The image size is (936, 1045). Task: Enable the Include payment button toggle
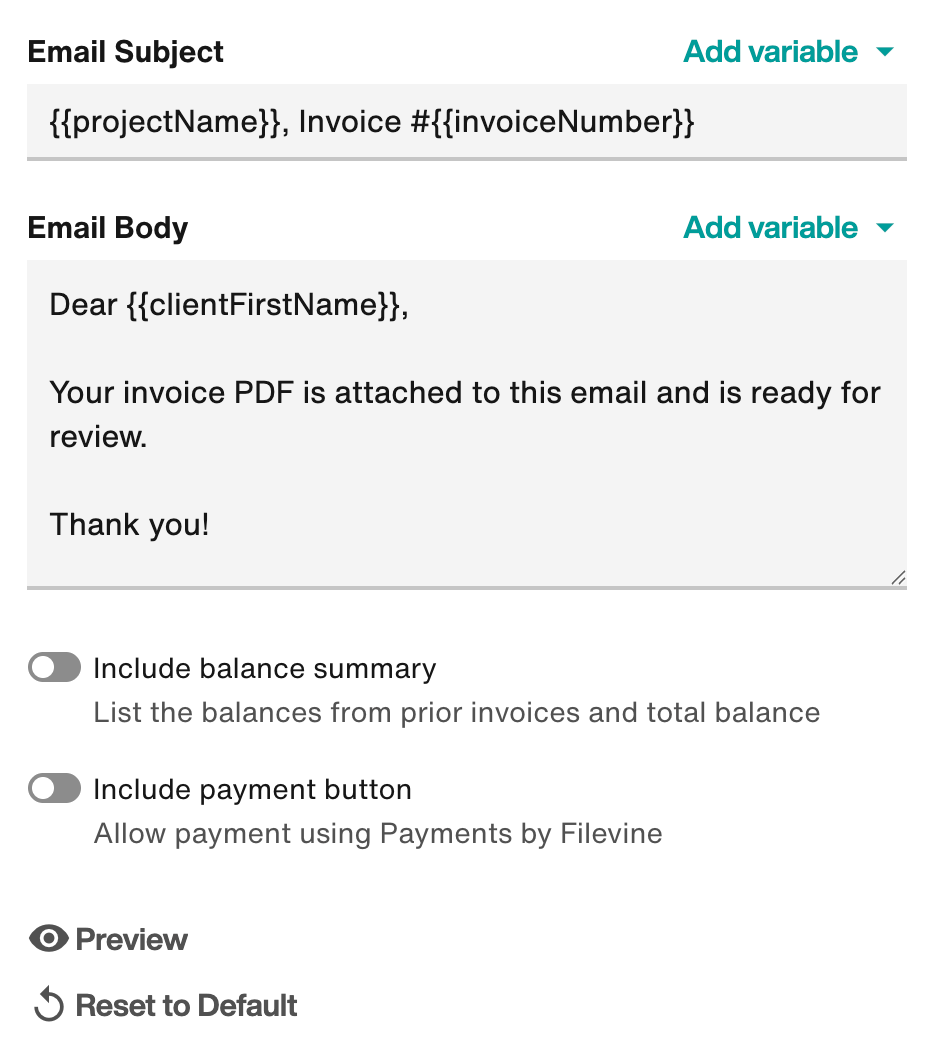point(54,788)
